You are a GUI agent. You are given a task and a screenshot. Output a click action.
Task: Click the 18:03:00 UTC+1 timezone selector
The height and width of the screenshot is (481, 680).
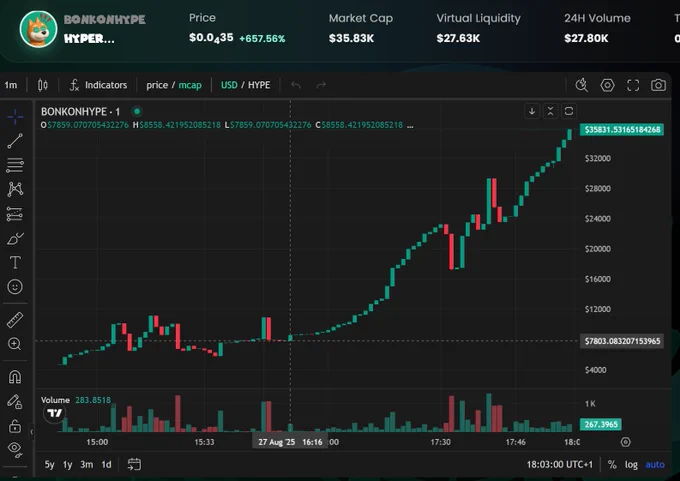pyautogui.click(x=559, y=465)
